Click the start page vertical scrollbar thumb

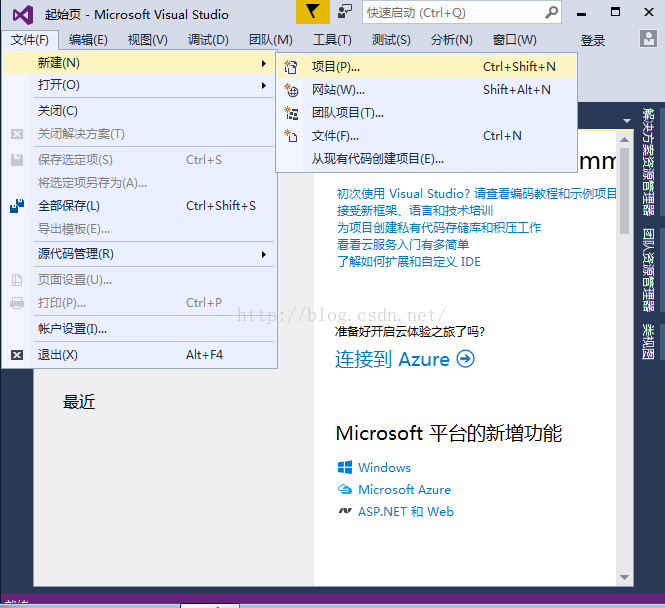[x=624, y=190]
